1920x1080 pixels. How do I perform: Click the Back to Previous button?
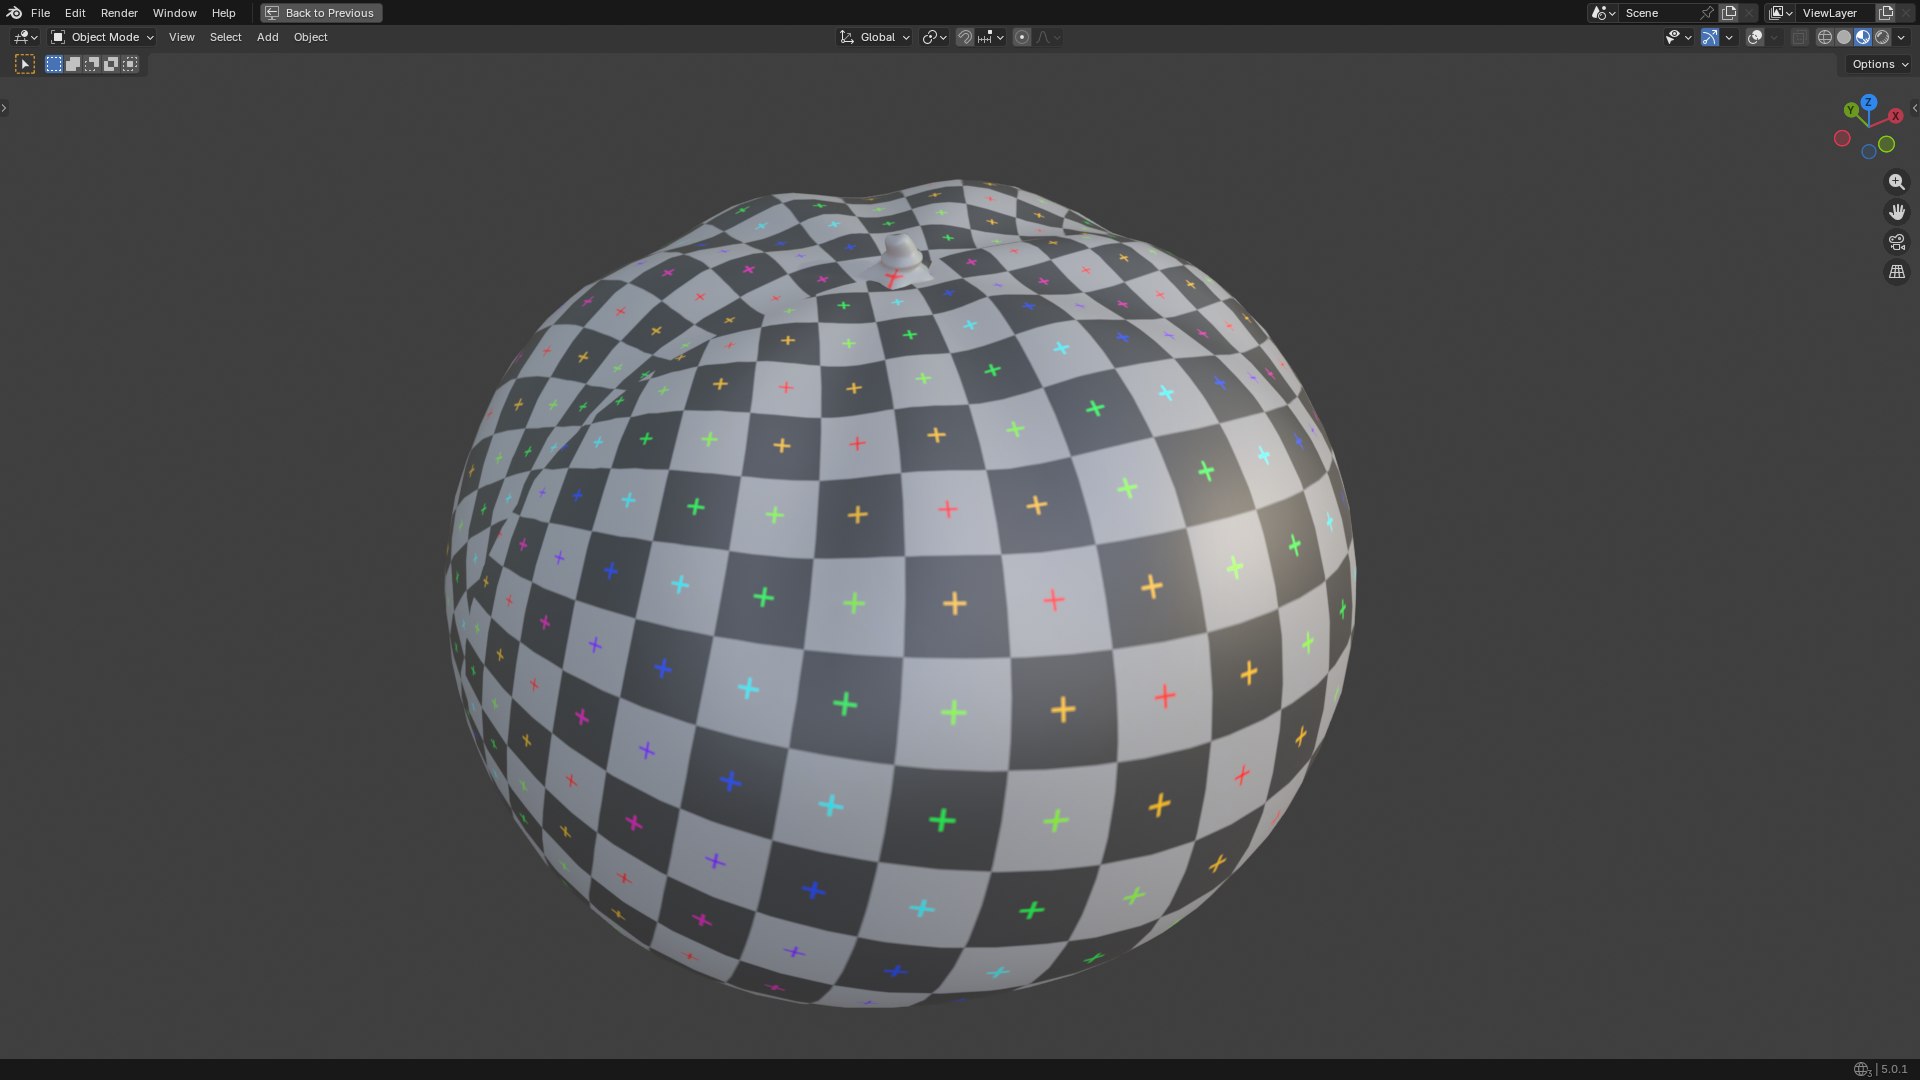coord(321,13)
